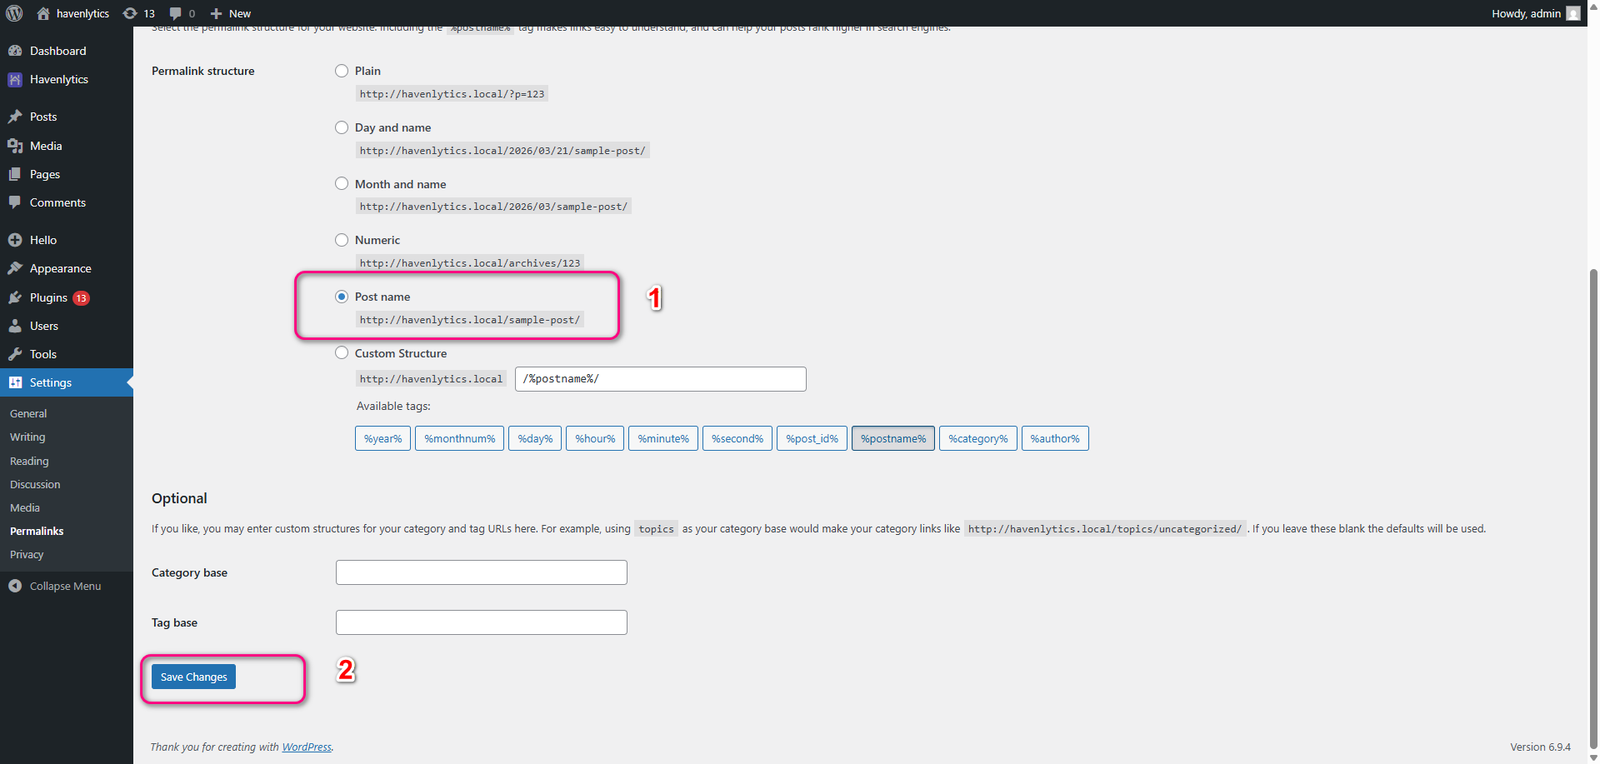Image resolution: width=1600 pixels, height=764 pixels.
Task: Click the comments bubble icon in admin bar
Action: pyautogui.click(x=176, y=13)
